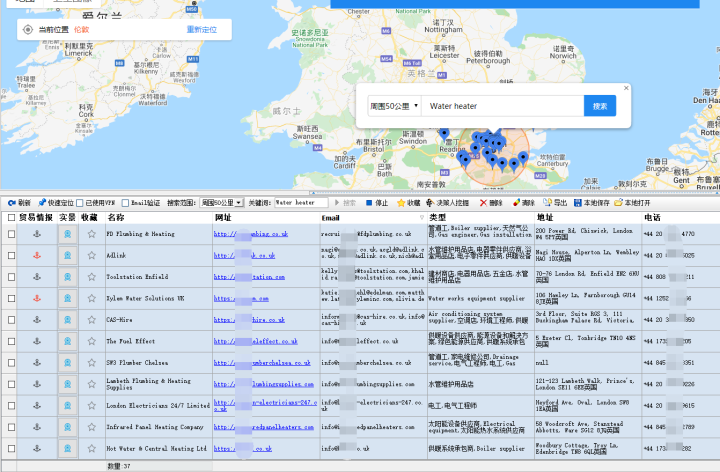Select the CAS-Hire name cell
The image size is (720, 472).
158,320
